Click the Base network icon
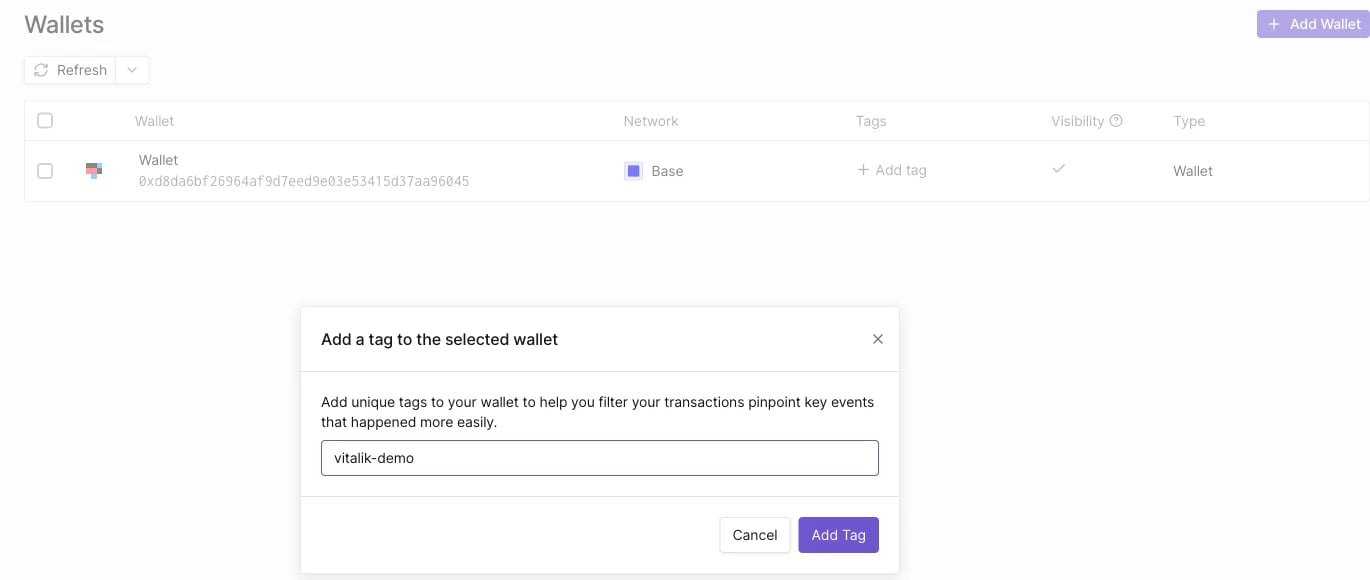The width and height of the screenshot is (1370, 580). click(x=633, y=171)
